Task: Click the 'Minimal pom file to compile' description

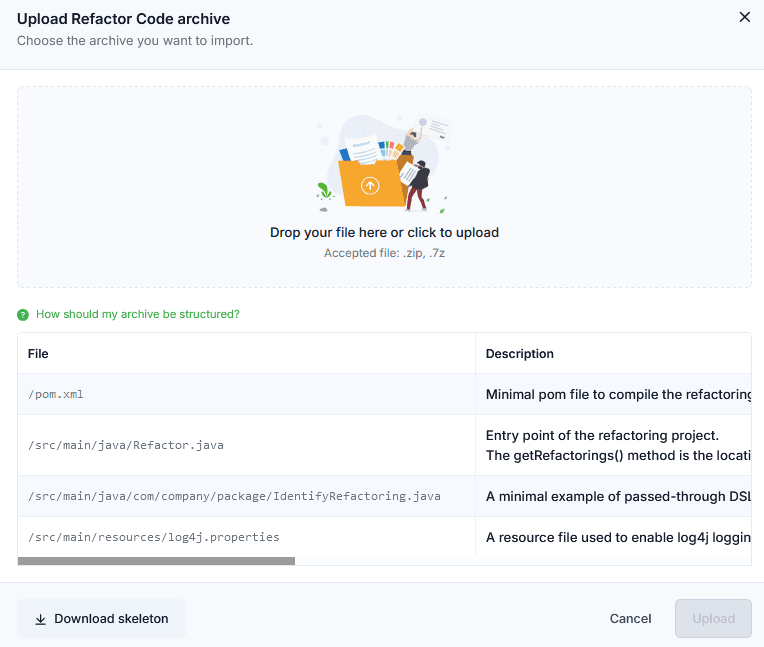Action: click(618, 394)
